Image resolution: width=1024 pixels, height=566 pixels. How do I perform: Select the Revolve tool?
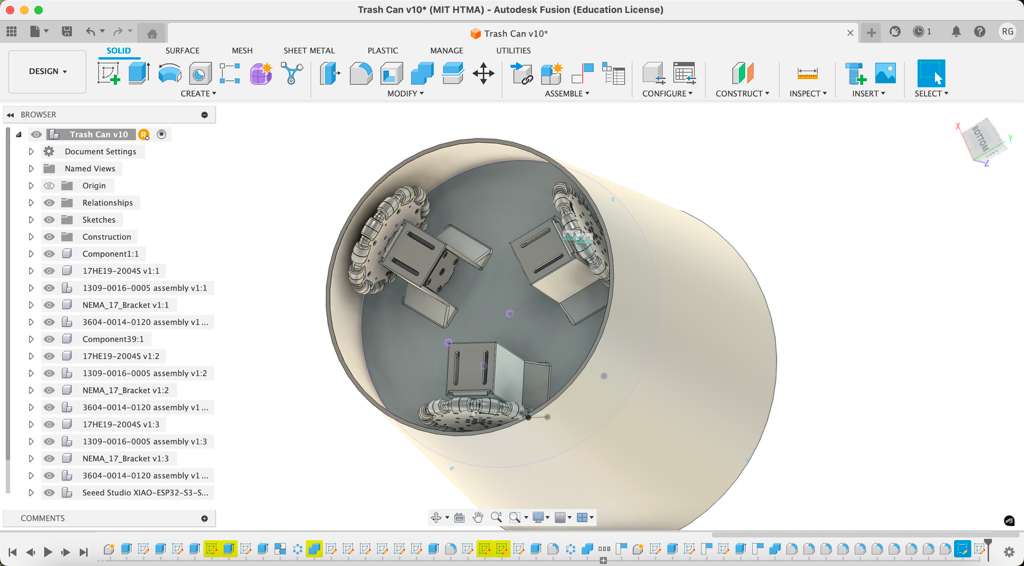[x=169, y=73]
